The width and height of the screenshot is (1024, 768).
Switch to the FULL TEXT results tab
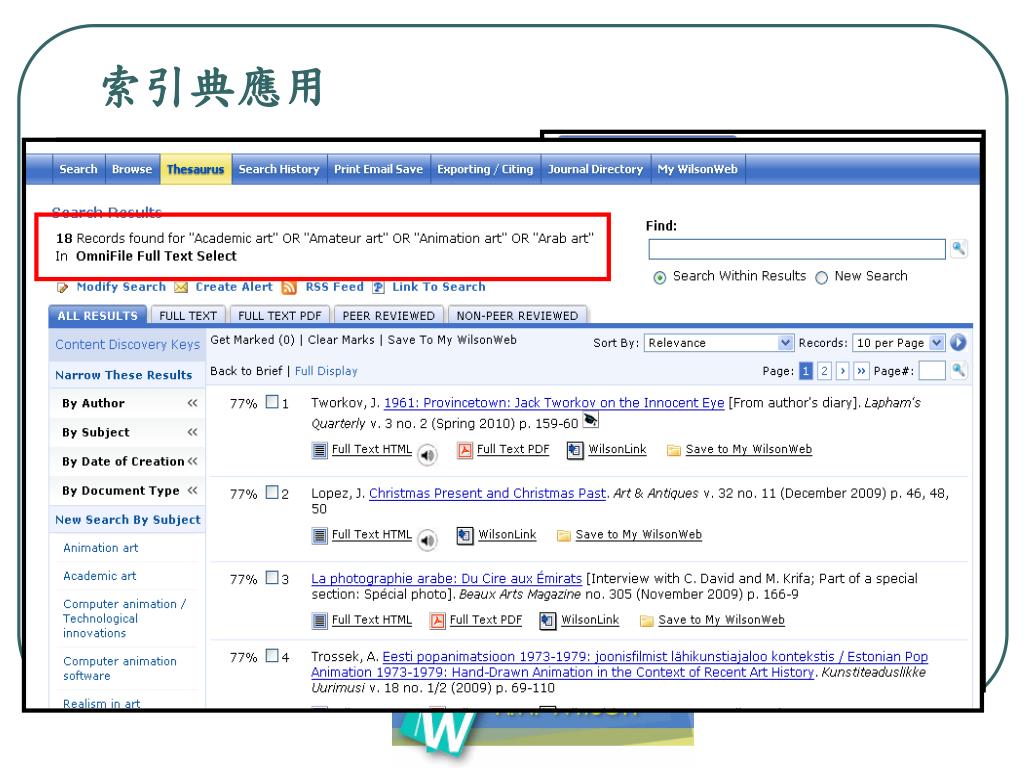(x=188, y=315)
